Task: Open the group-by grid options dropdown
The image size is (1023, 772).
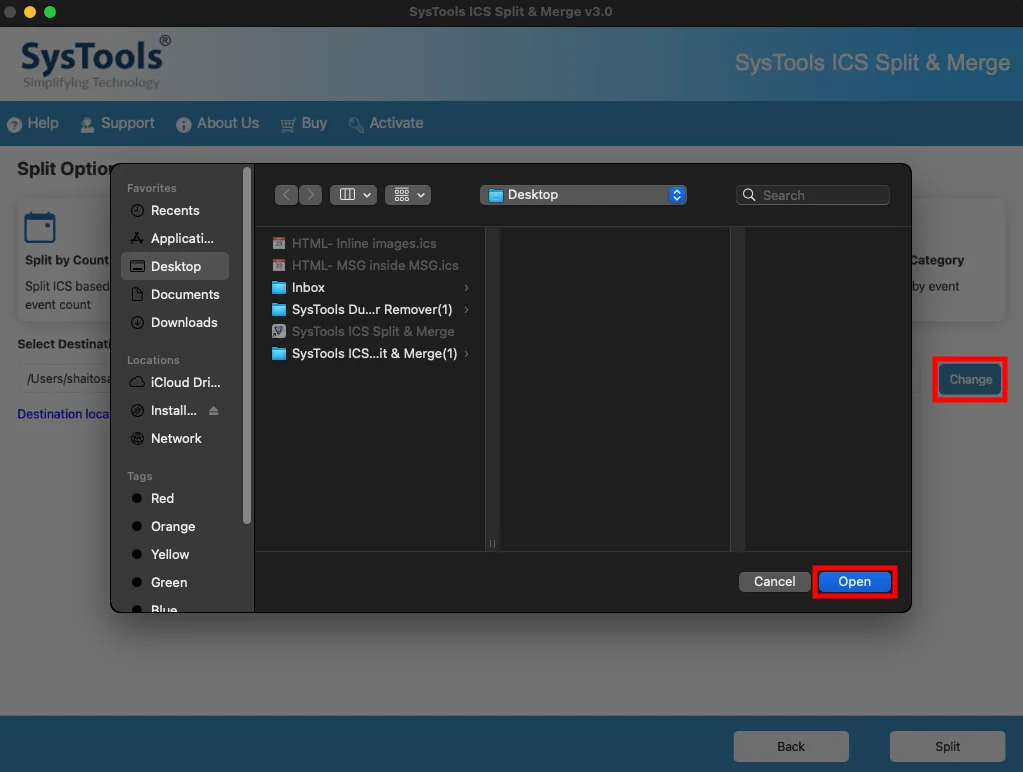Action: point(408,194)
